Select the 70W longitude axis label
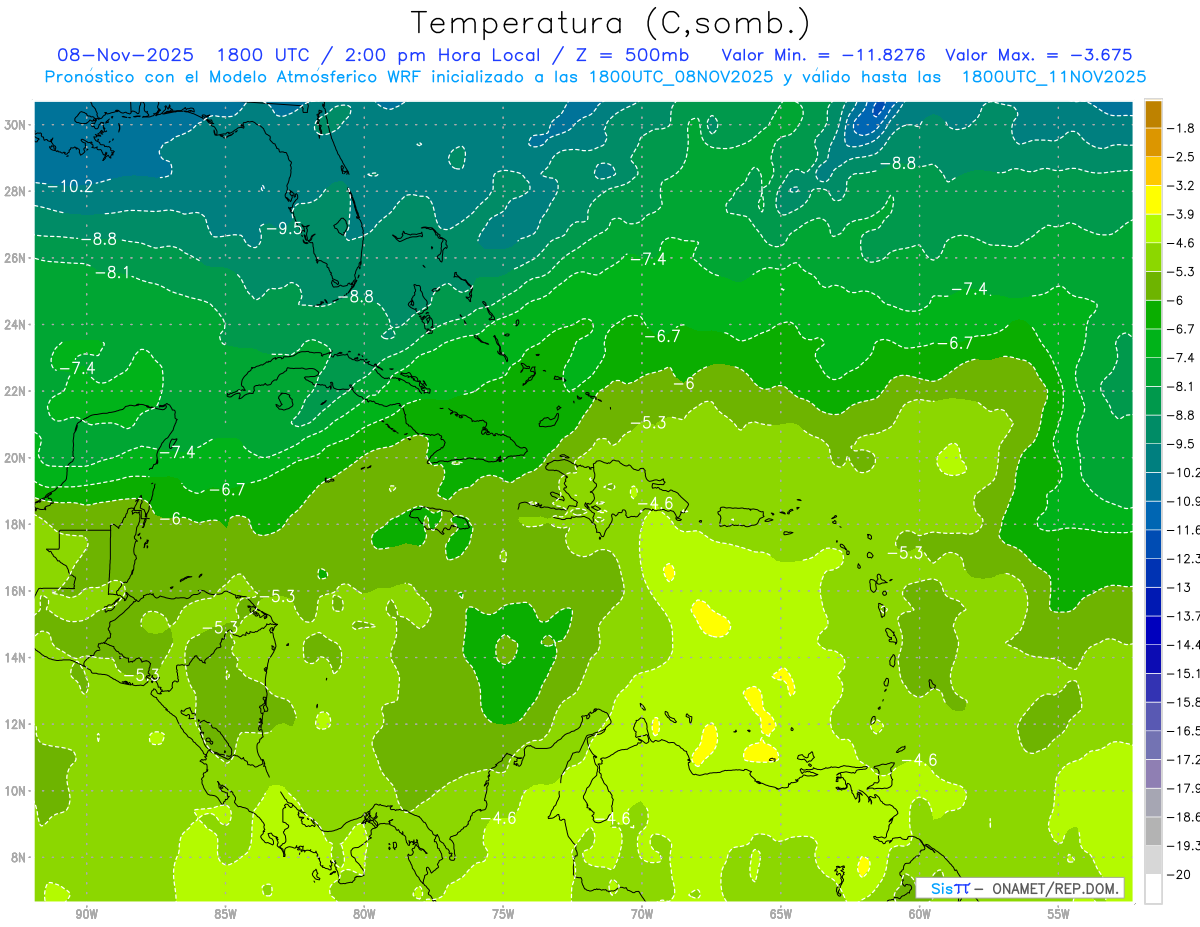 point(642,914)
